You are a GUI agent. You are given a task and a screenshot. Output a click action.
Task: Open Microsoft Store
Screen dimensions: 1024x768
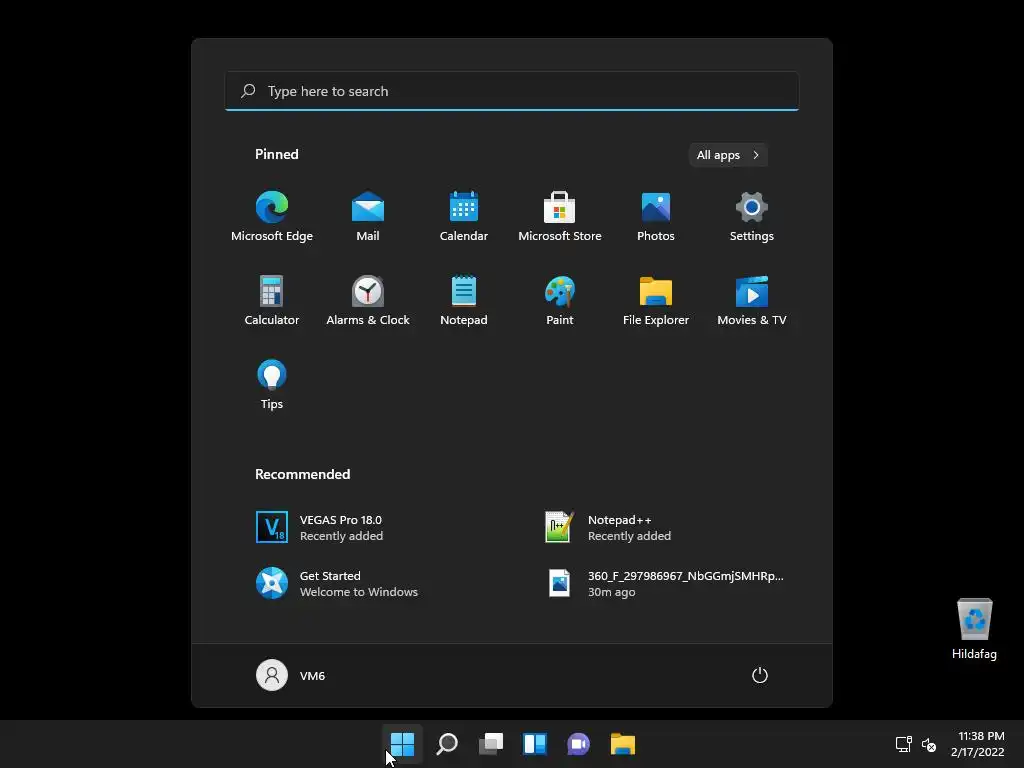click(x=560, y=217)
